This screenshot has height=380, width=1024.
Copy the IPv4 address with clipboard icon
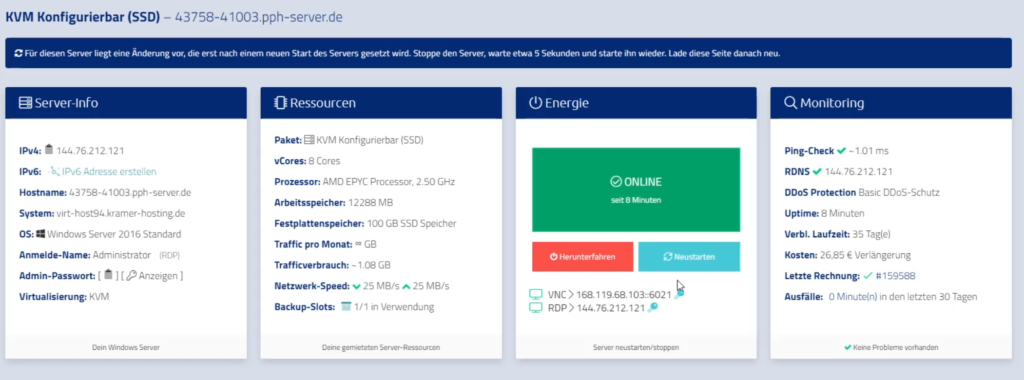pyautogui.click(x=49, y=150)
